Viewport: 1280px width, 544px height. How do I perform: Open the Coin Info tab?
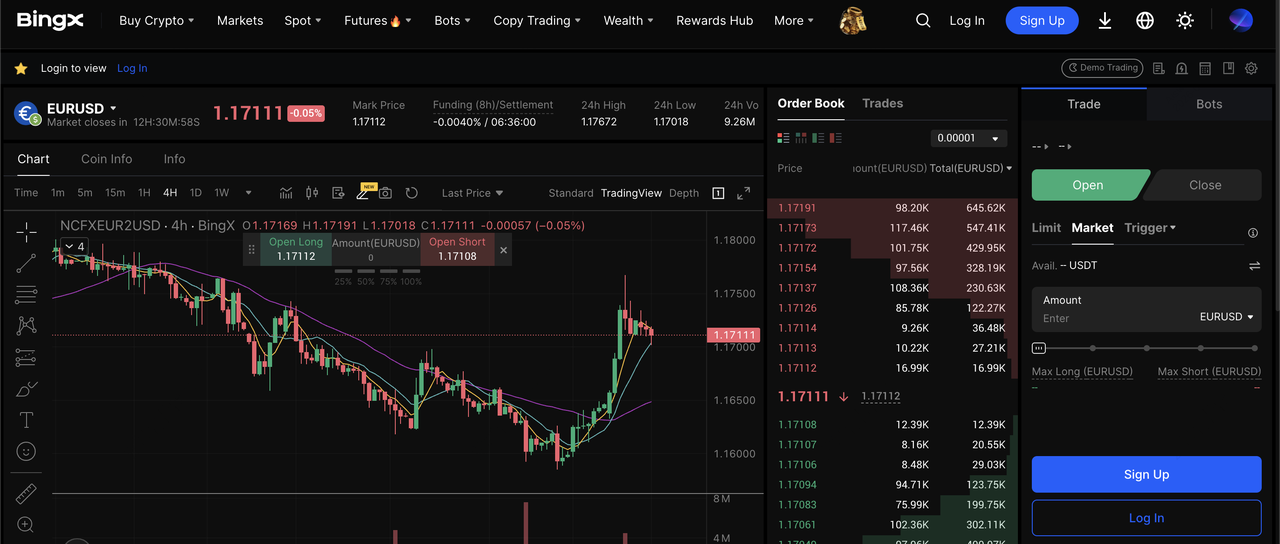click(x=106, y=159)
